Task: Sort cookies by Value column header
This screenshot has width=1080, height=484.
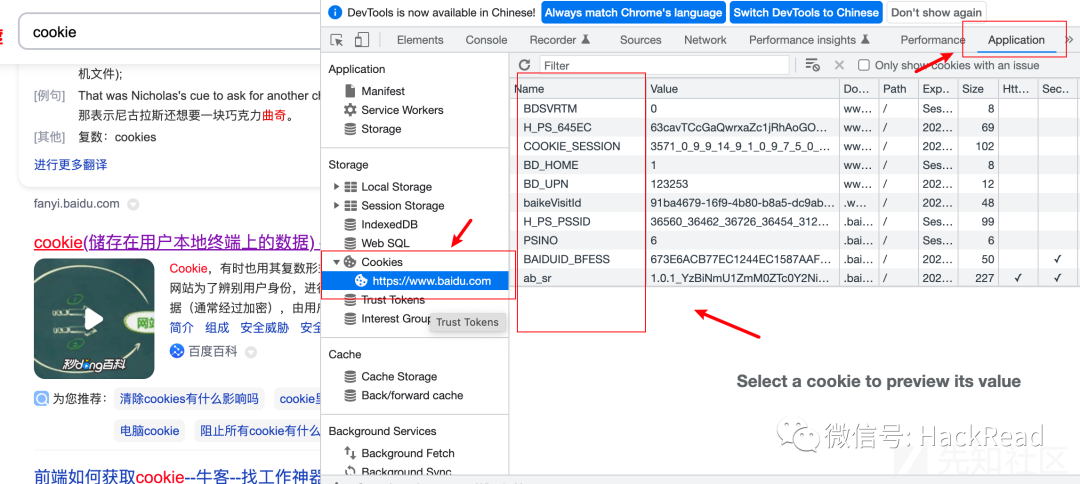Action: tap(743, 89)
